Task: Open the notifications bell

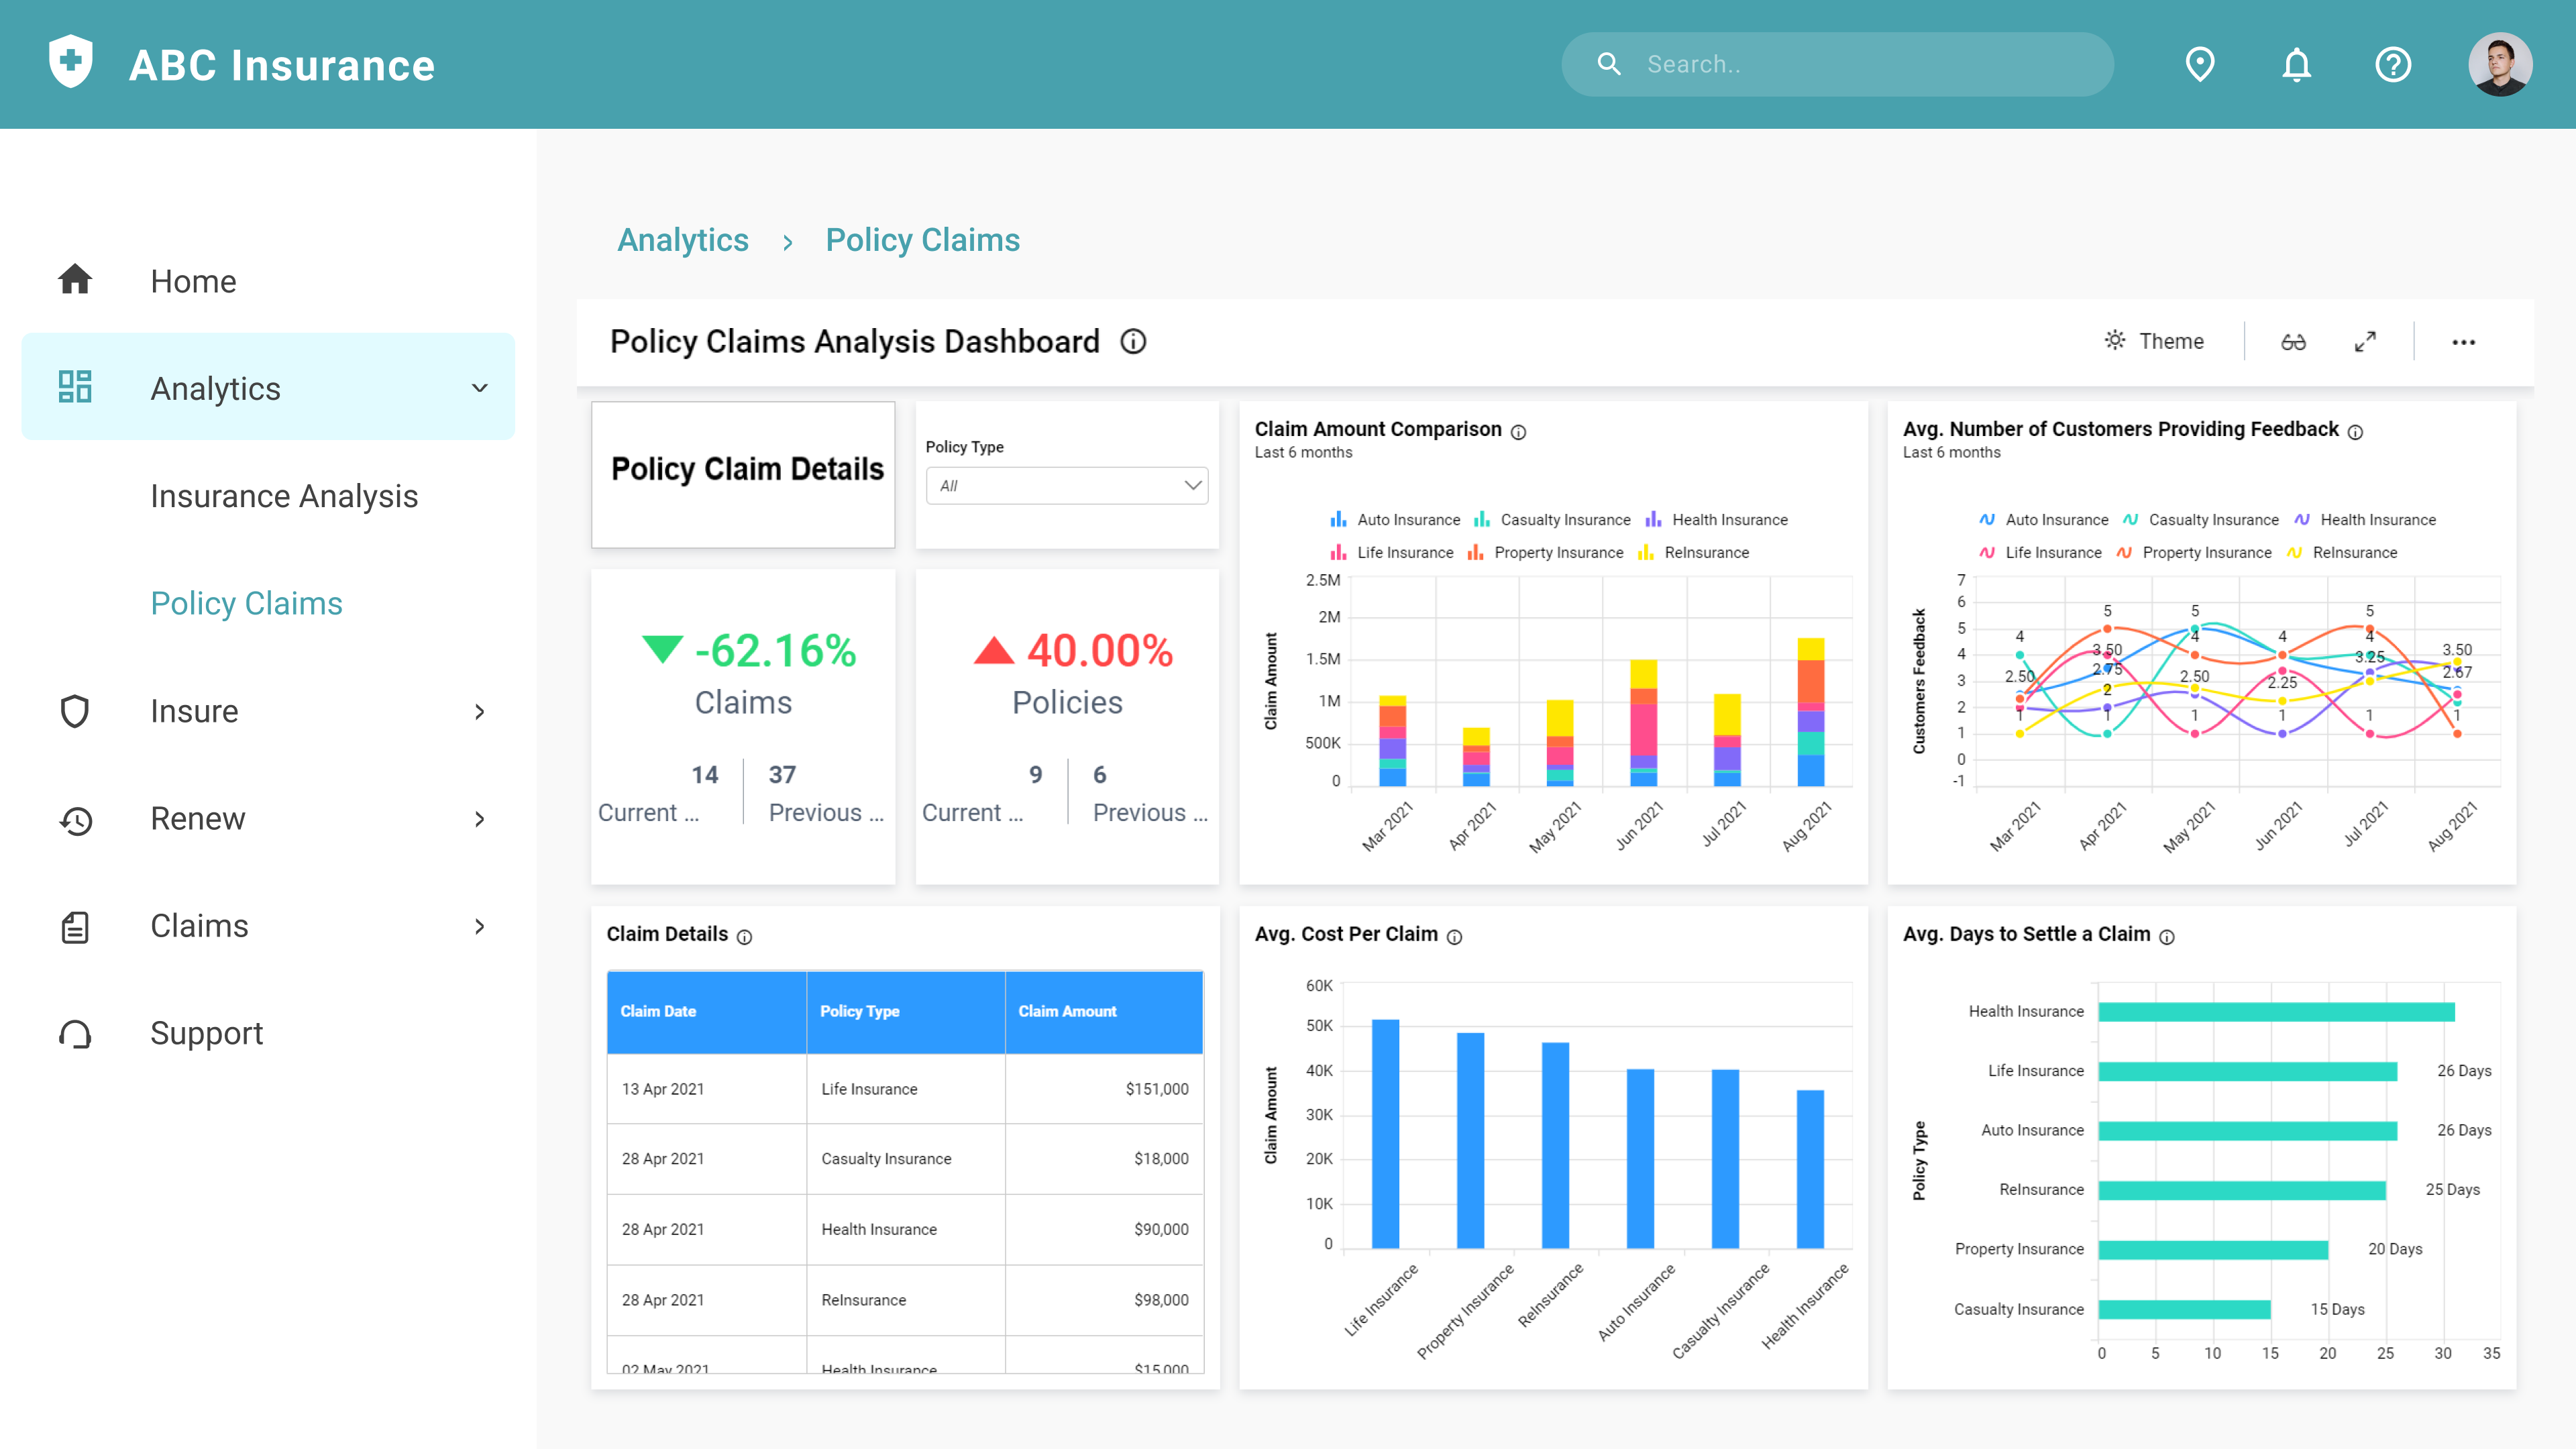Action: point(2296,64)
